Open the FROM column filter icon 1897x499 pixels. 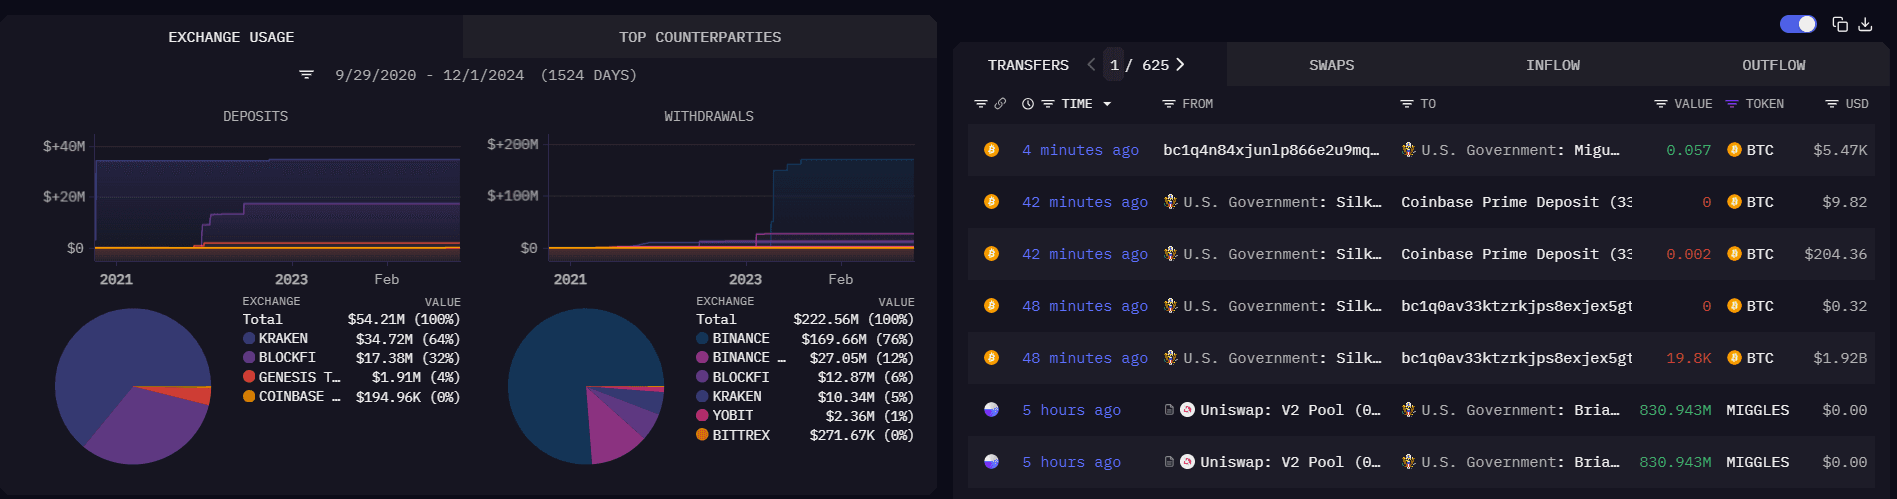[x=1168, y=104]
